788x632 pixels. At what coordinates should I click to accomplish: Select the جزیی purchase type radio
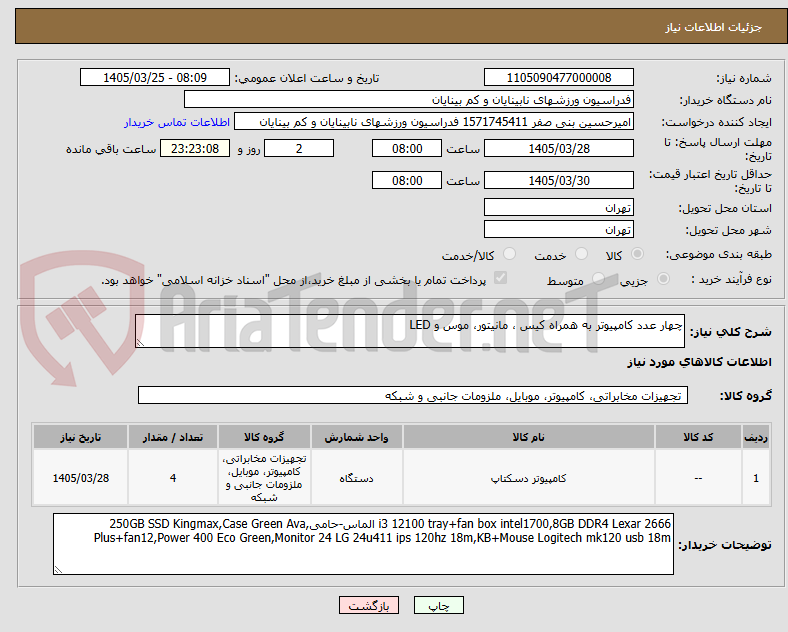(x=663, y=279)
